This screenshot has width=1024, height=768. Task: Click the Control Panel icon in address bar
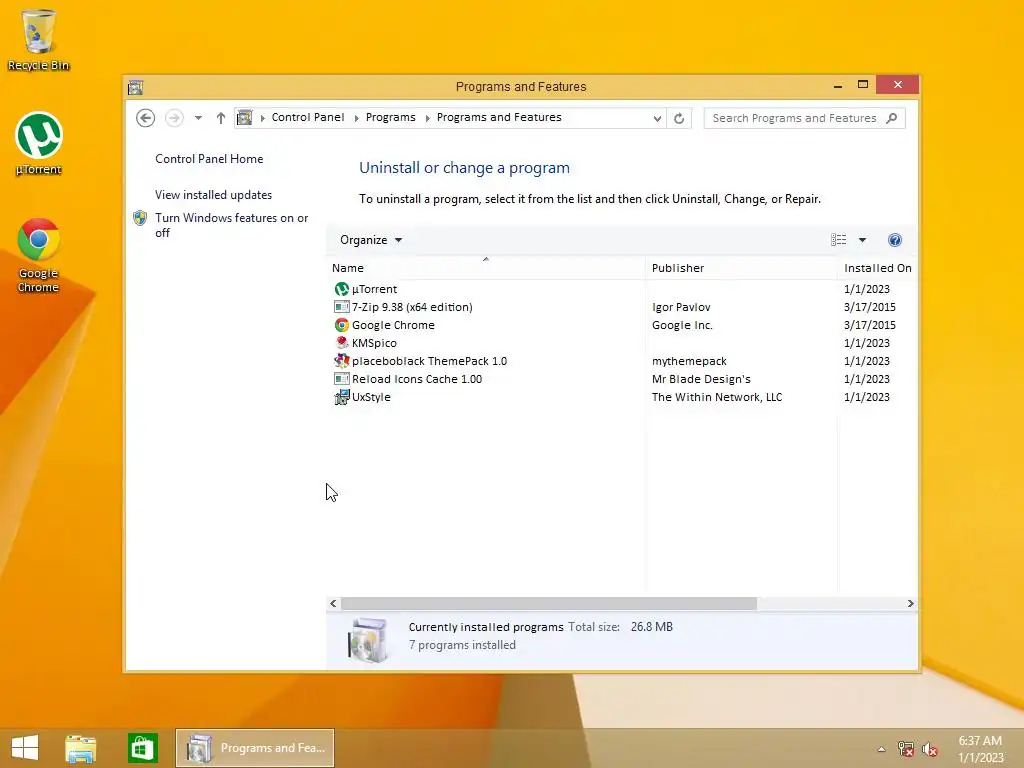[244, 118]
